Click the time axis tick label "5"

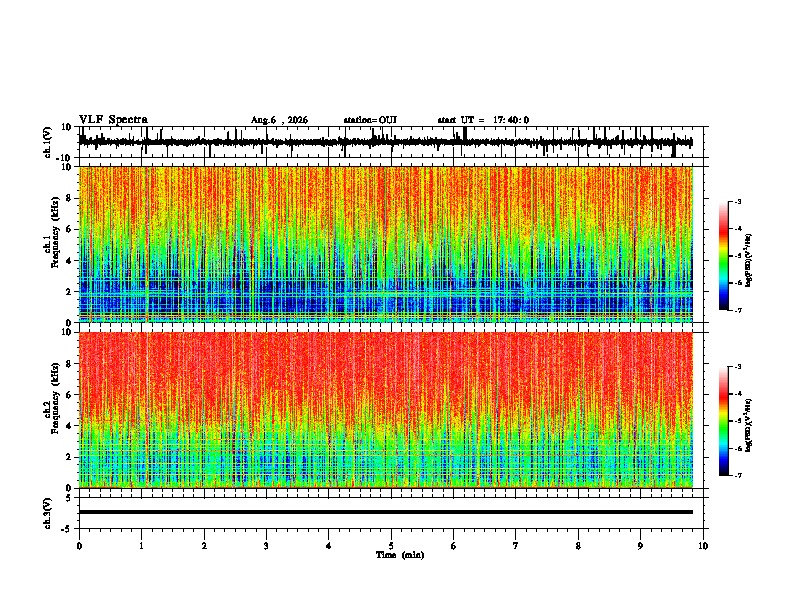[x=391, y=546]
